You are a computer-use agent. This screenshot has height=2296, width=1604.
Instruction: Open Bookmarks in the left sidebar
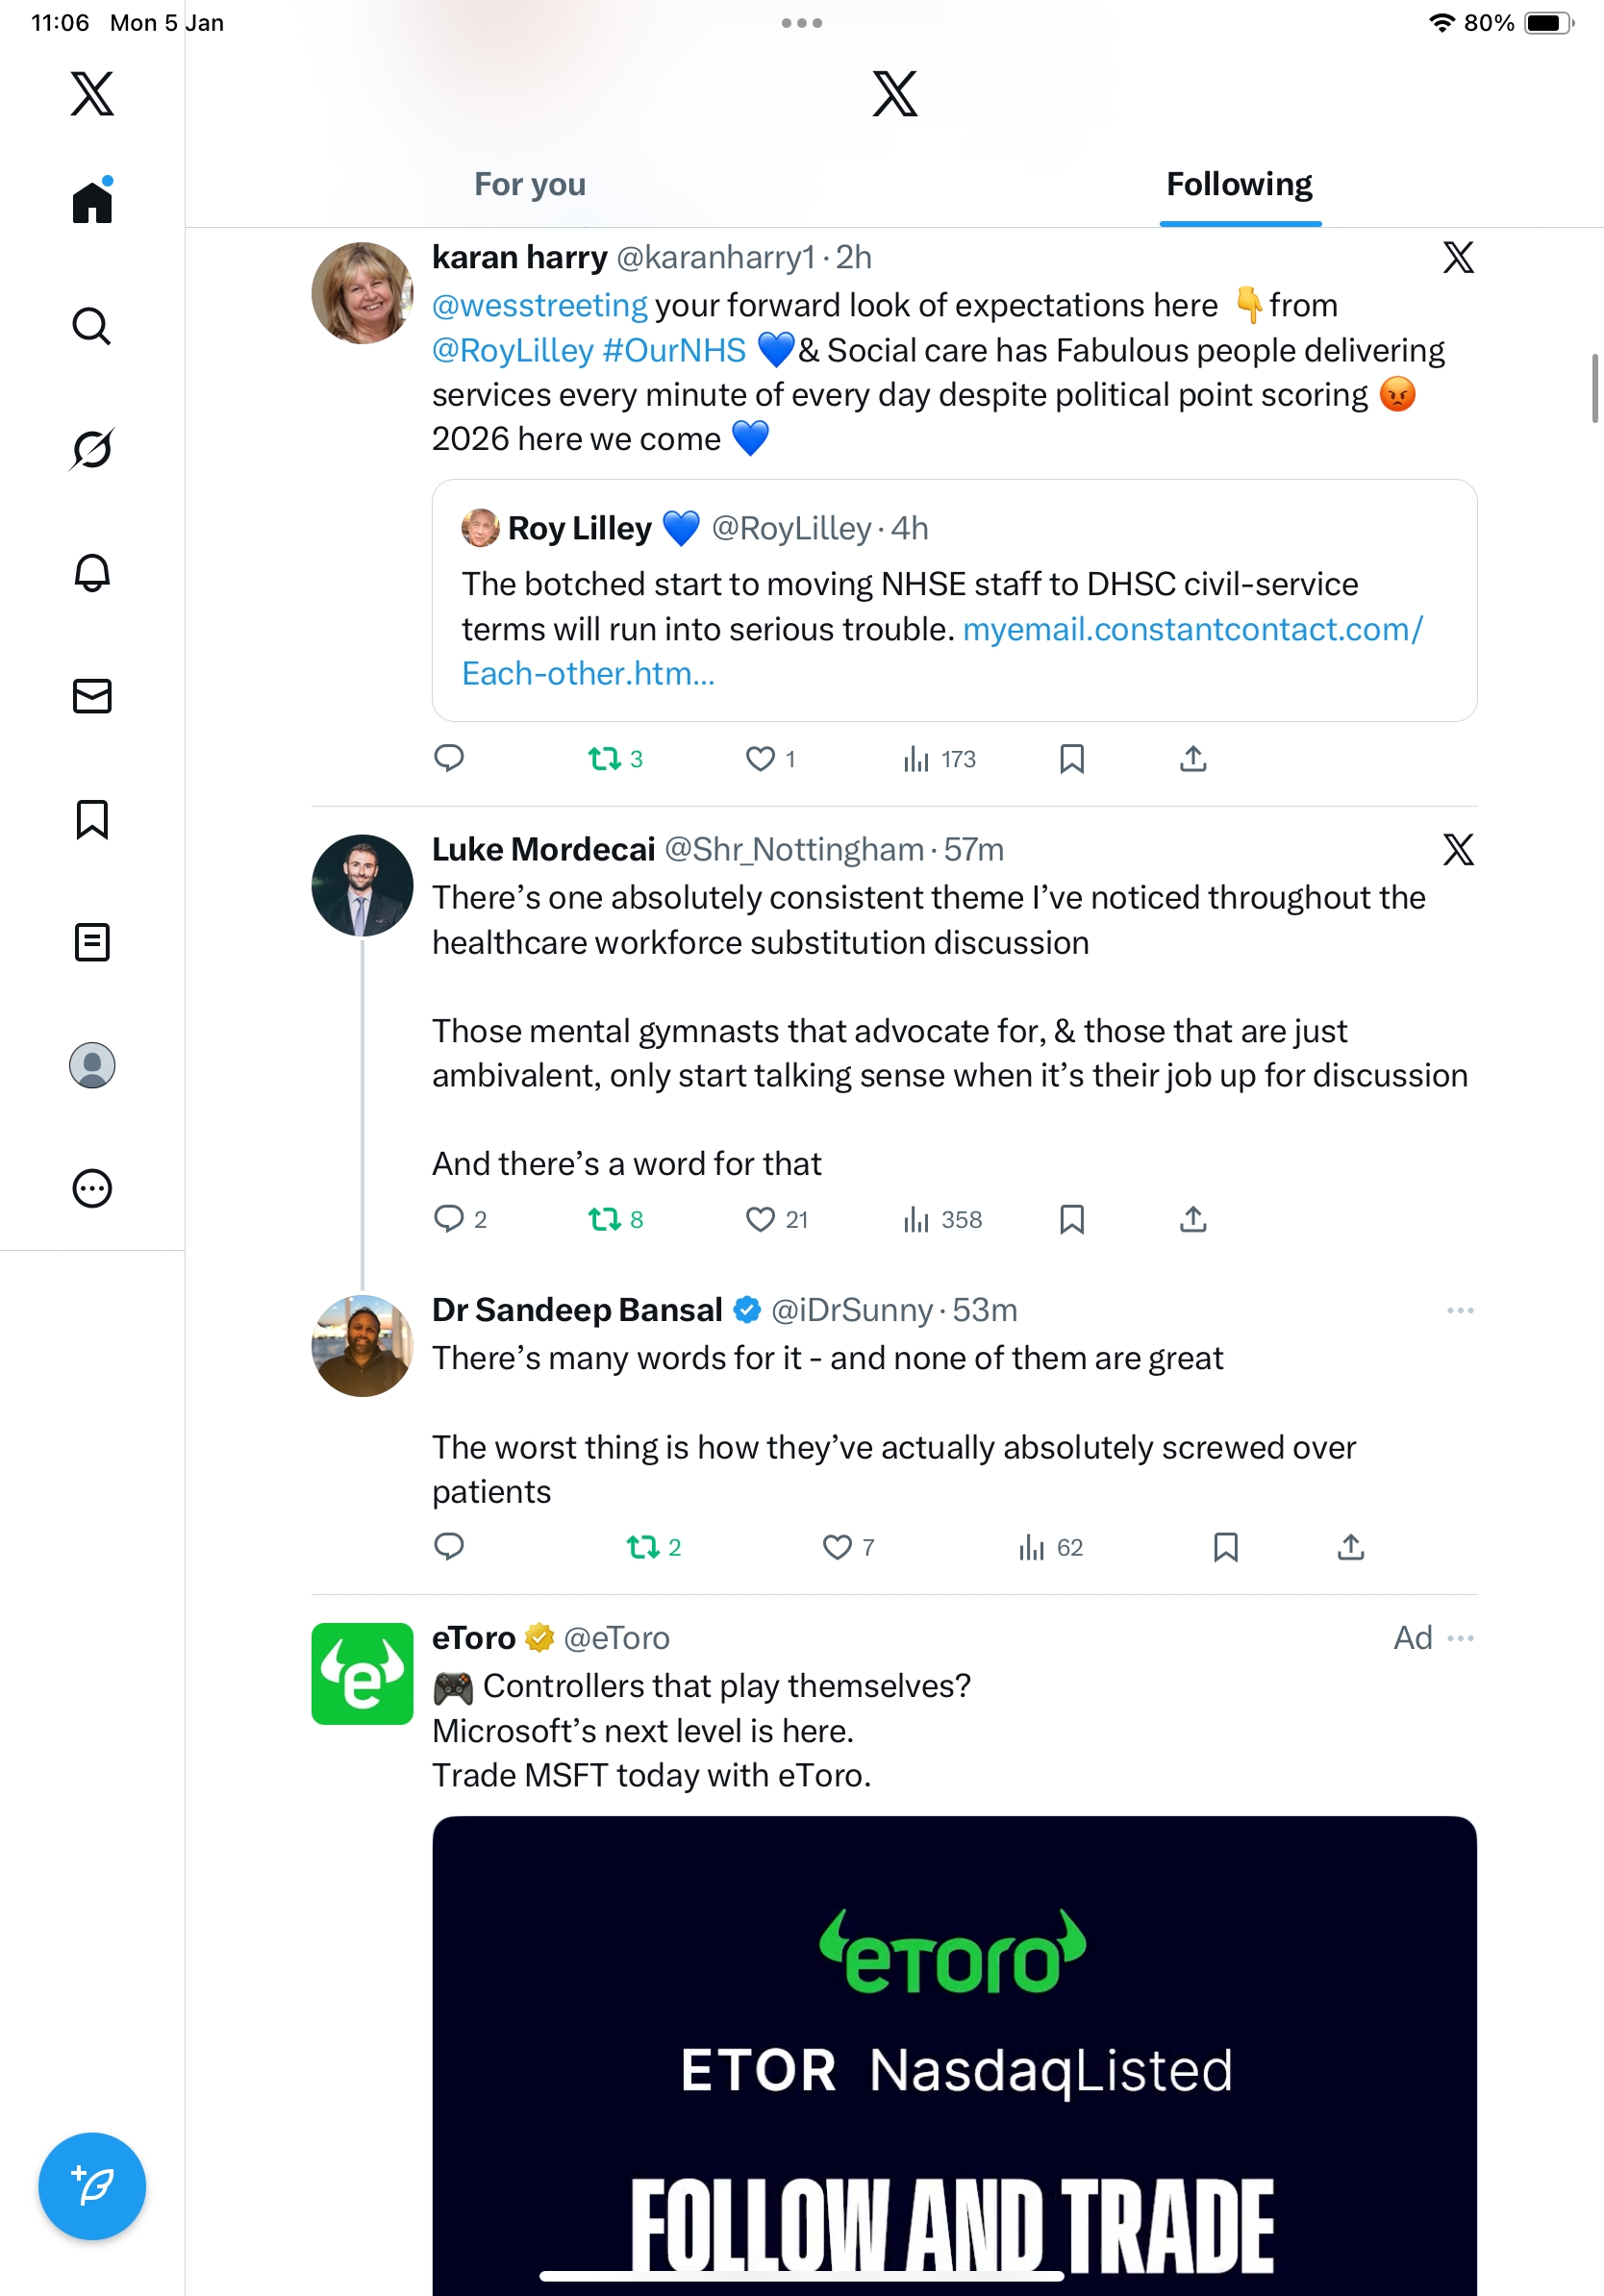click(x=92, y=819)
